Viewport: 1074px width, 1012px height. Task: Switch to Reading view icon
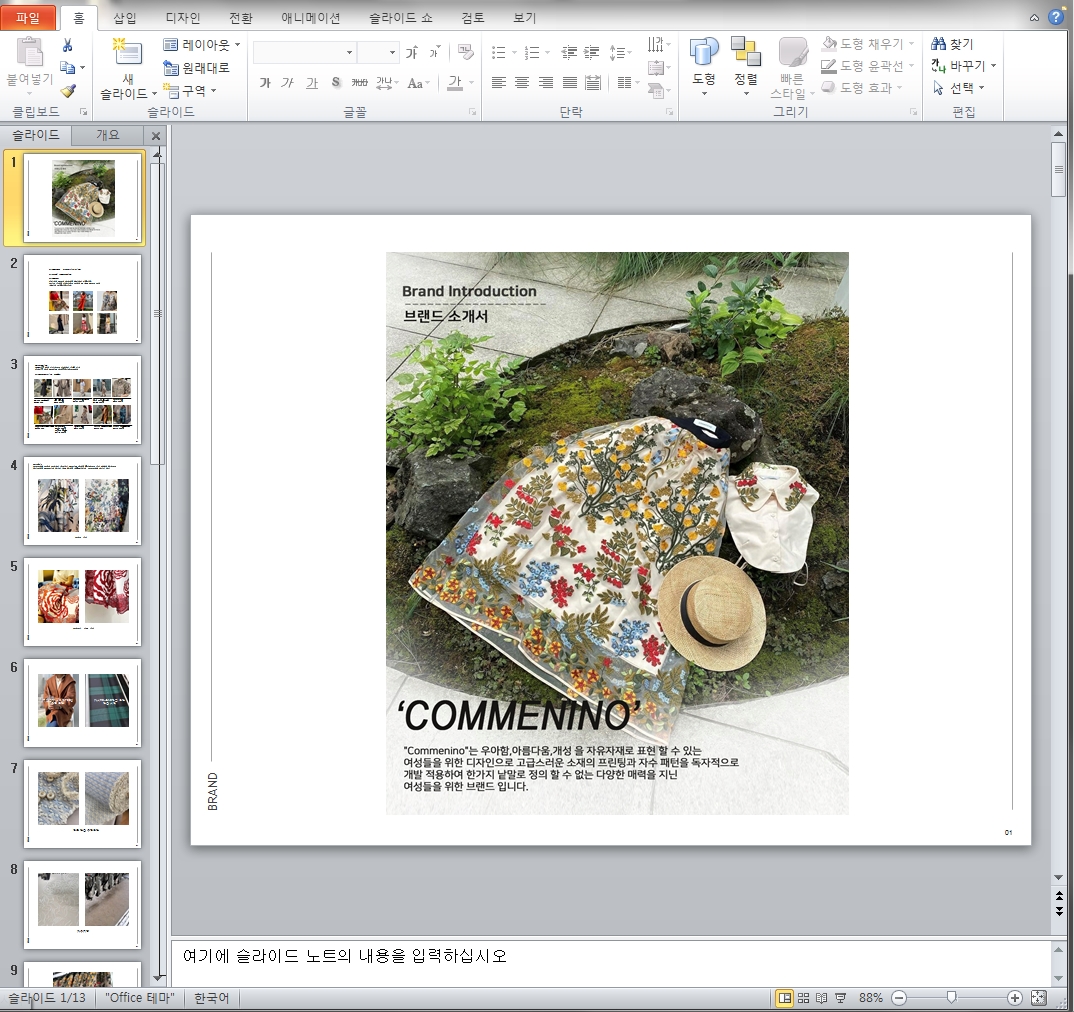click(822, 998)
